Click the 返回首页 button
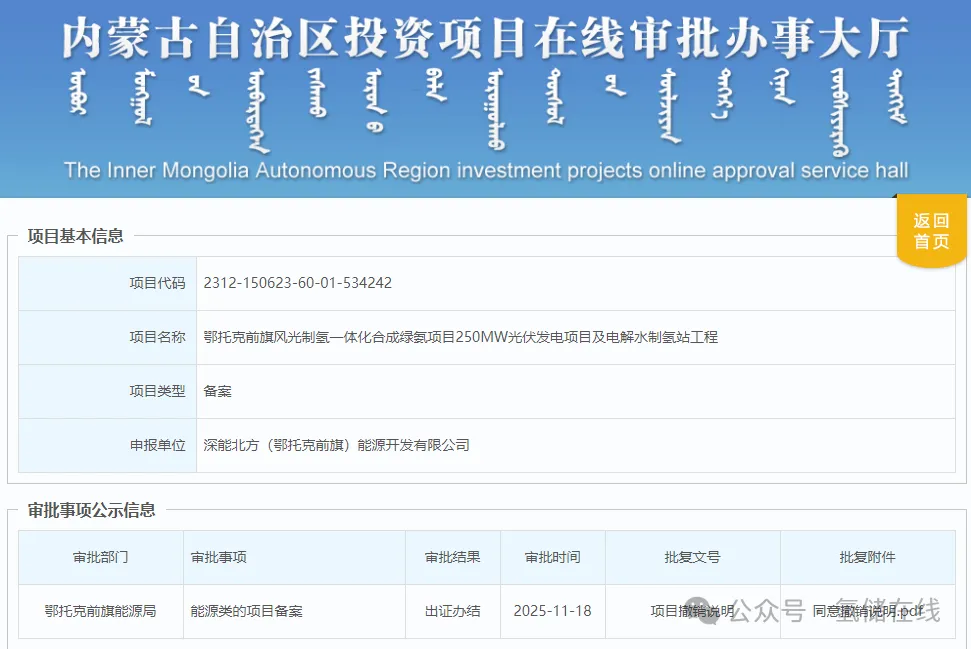Screen dimensions: 971x649 pos(931,231)
